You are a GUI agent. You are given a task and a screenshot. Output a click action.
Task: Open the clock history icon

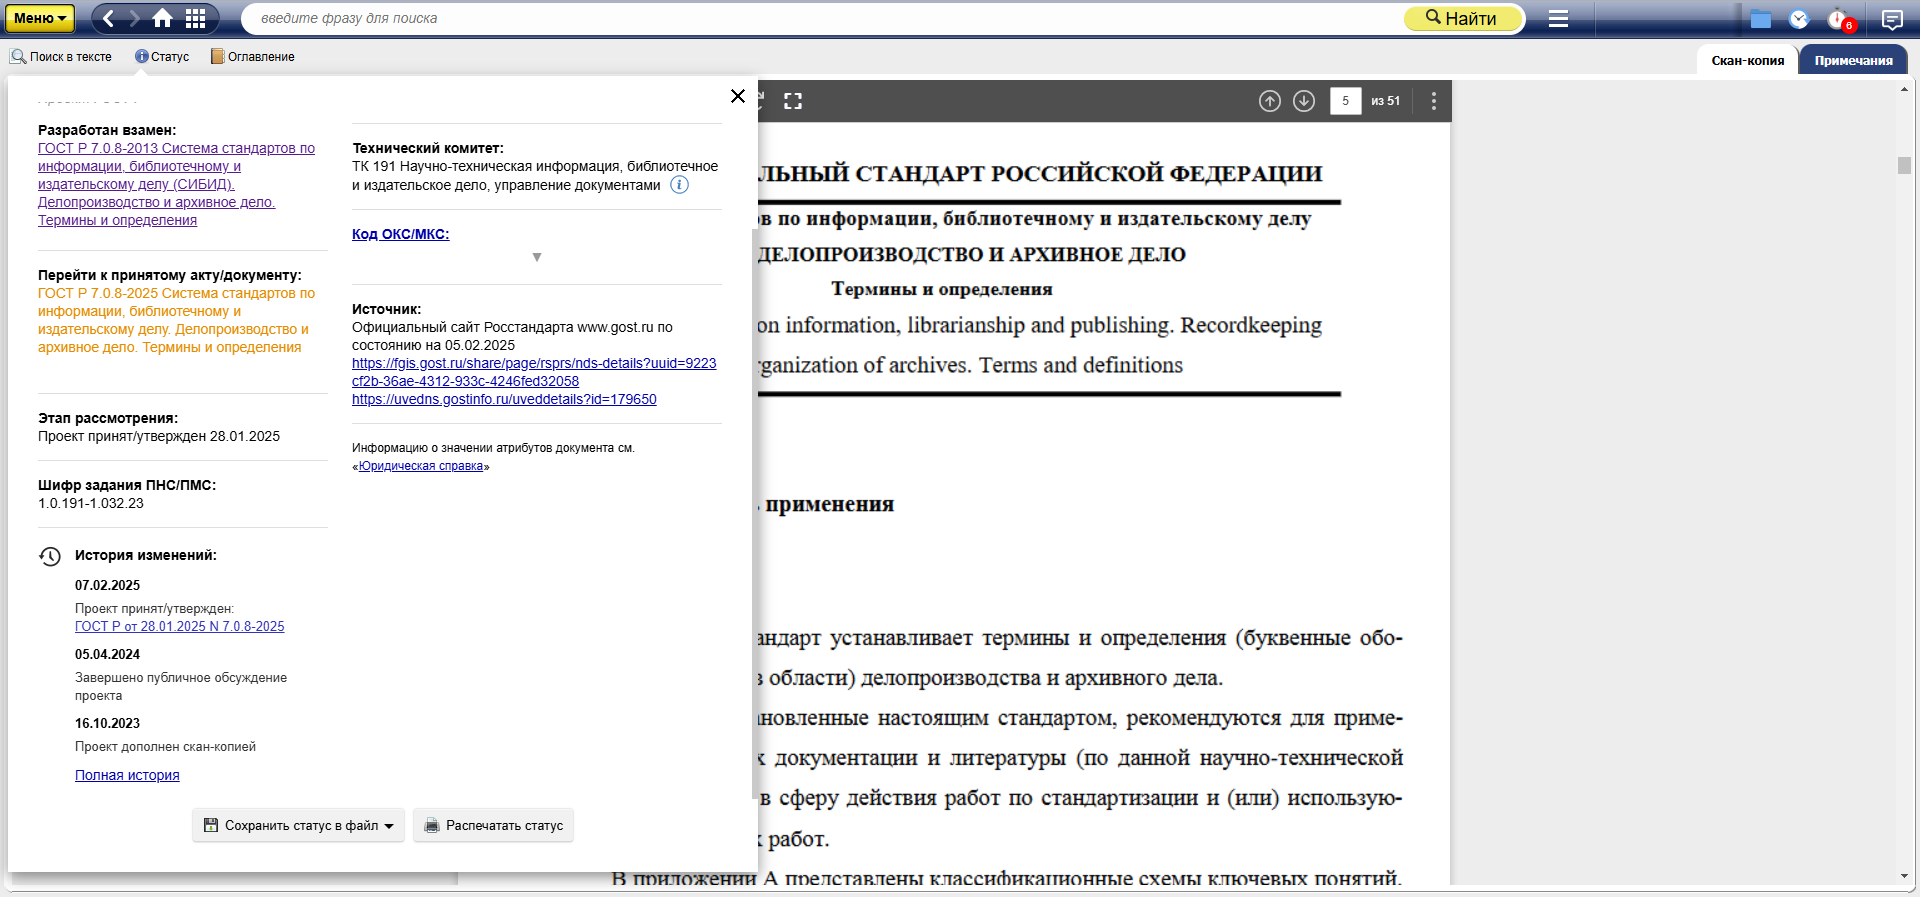(1799, 19)
